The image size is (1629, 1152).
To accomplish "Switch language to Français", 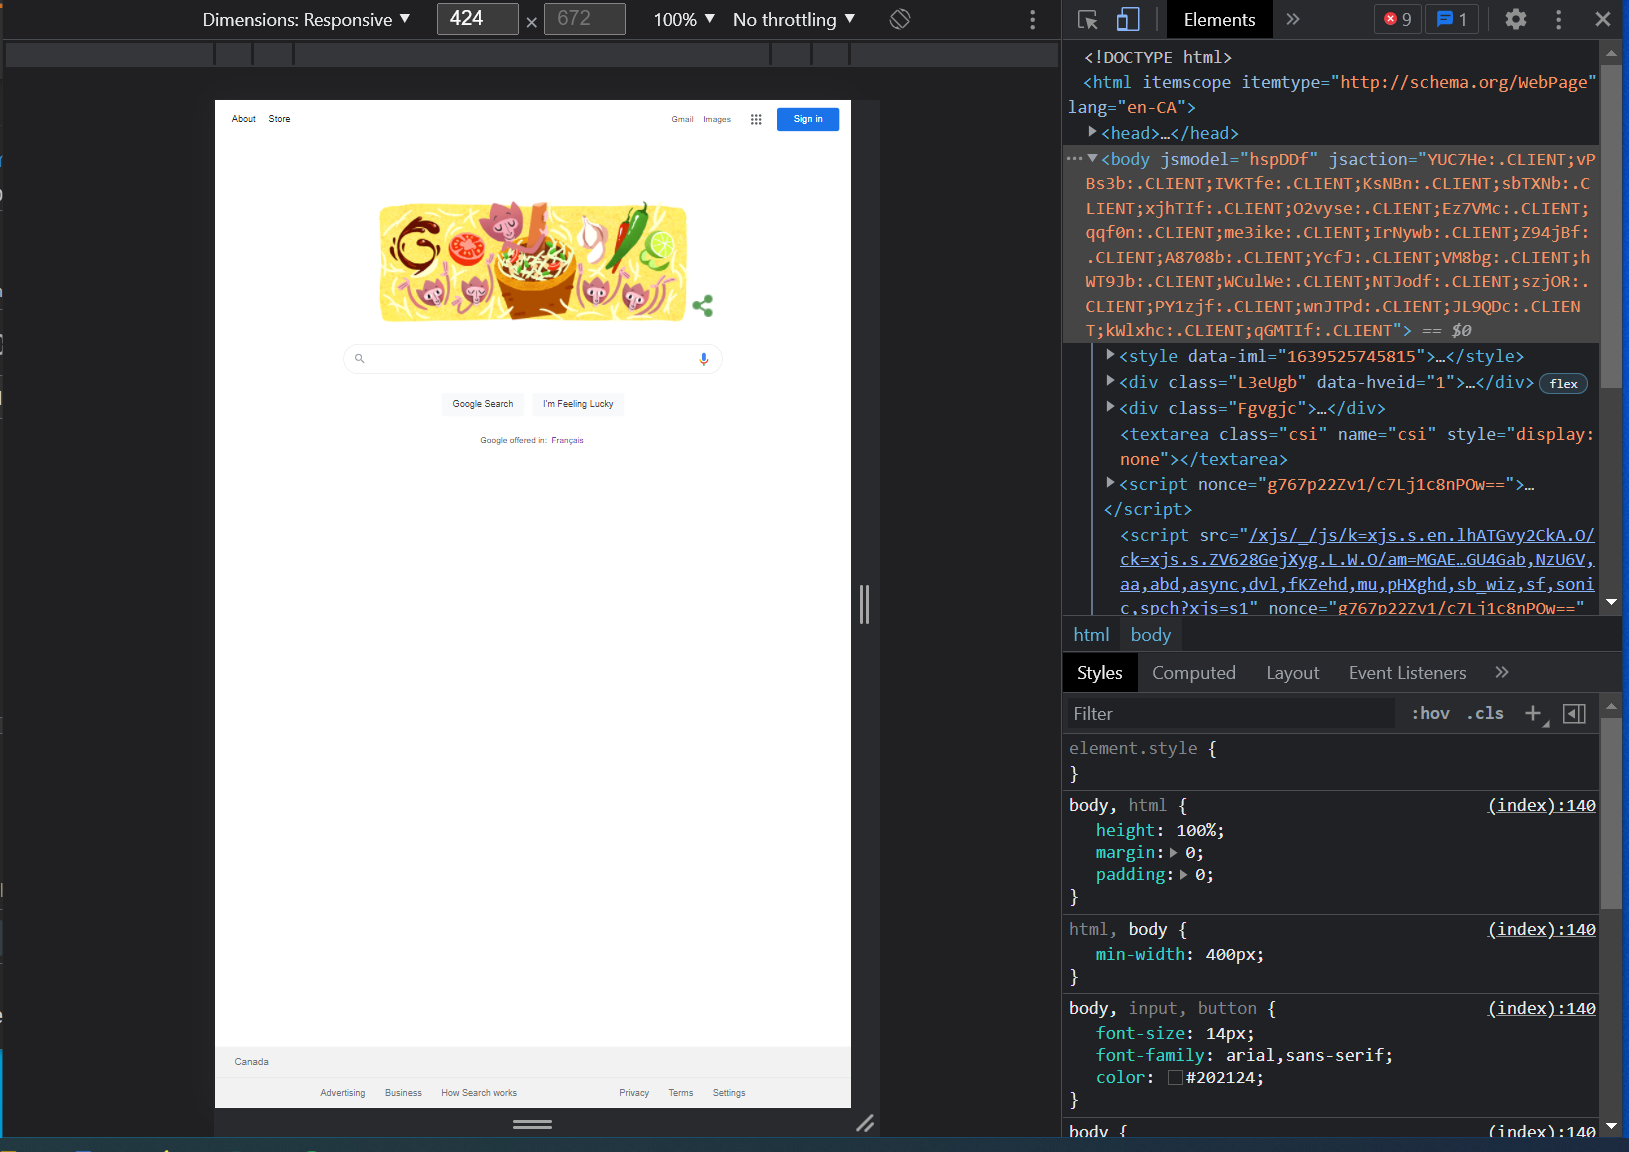I will (x=567, y=440).
